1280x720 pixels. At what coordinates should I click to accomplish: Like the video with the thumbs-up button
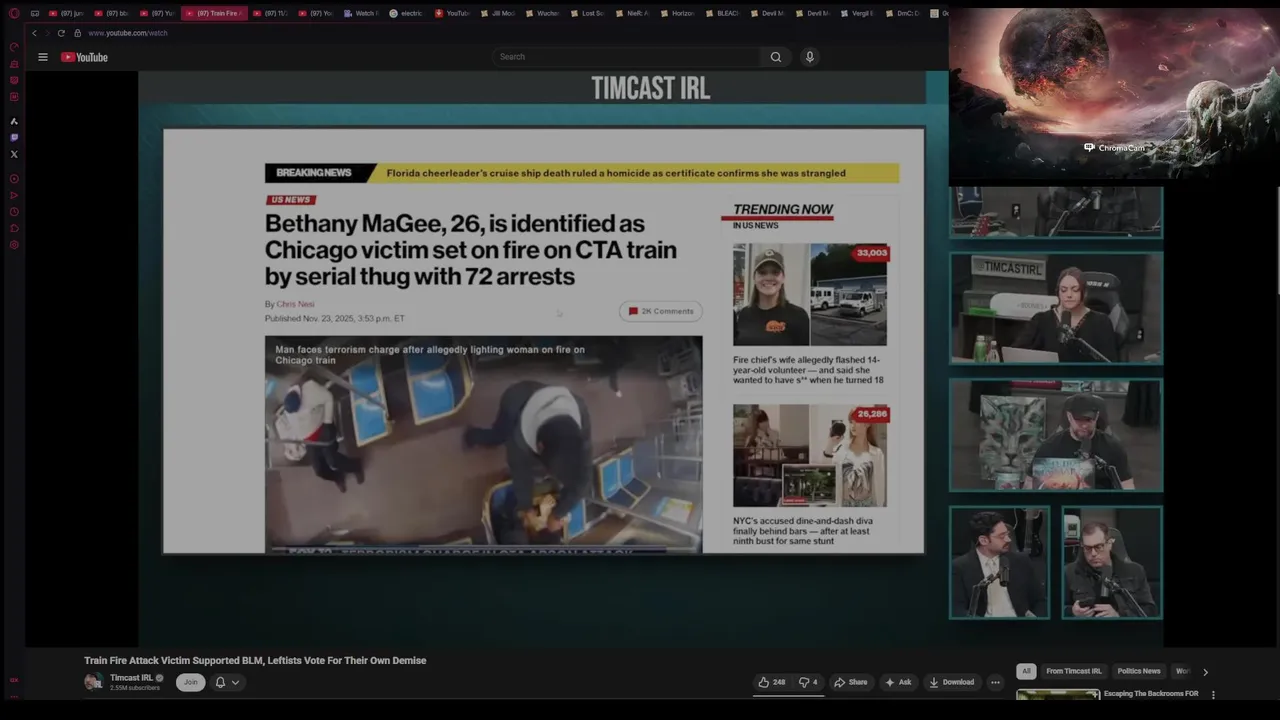click(771, 682)
